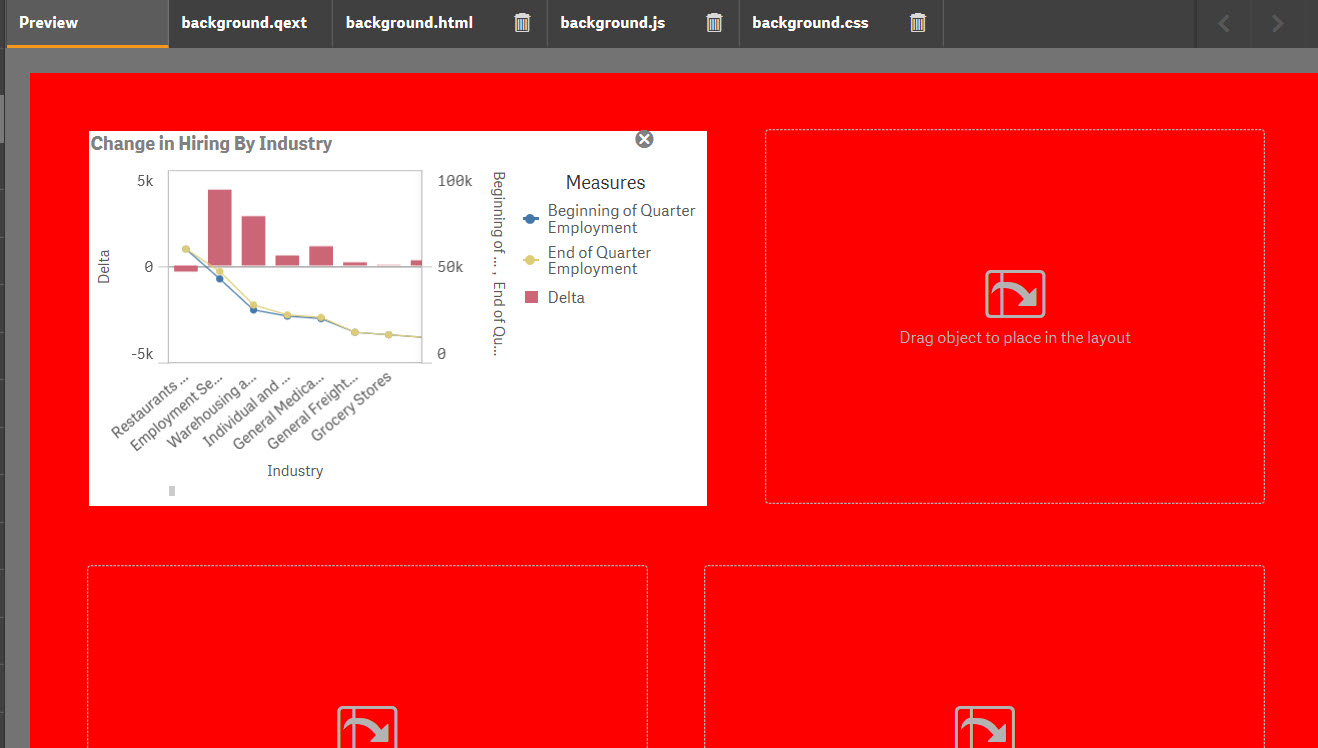Select End of Quarter Employment legend entry
Image resolution: width=1318 pixels, height=748 pixels.
click(588, 260)
